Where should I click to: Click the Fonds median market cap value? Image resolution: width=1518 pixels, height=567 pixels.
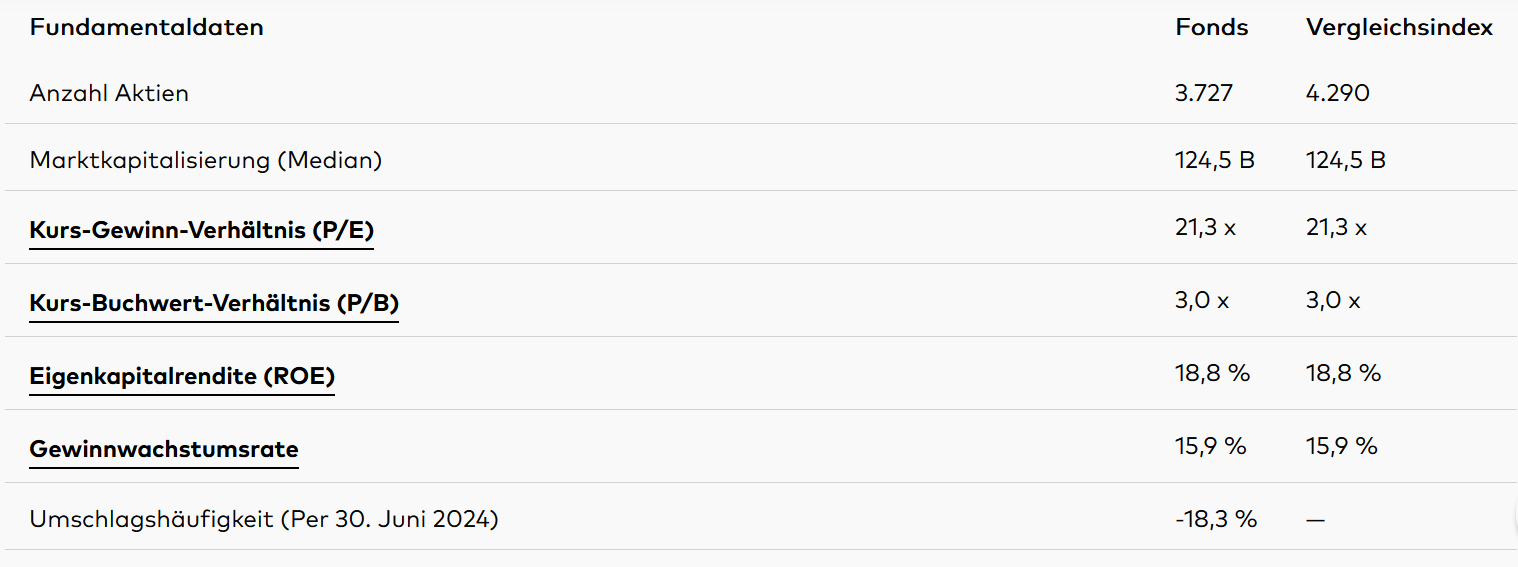point(1215,160)
